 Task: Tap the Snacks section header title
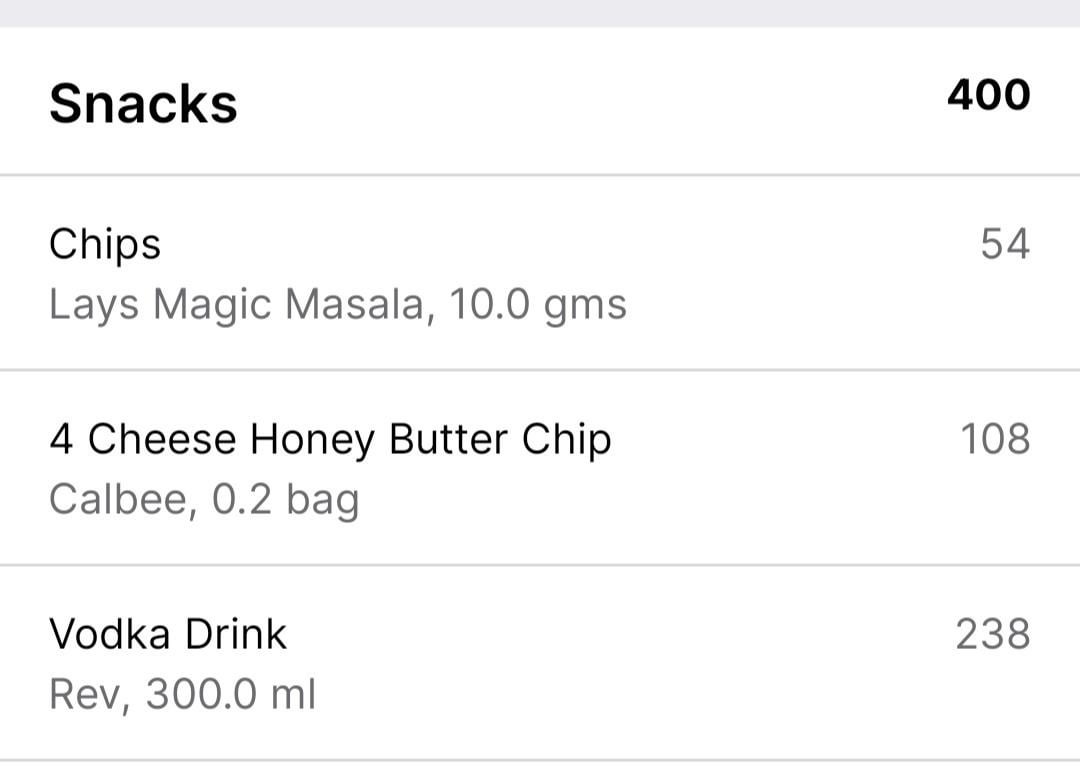[x=143, y=103]
